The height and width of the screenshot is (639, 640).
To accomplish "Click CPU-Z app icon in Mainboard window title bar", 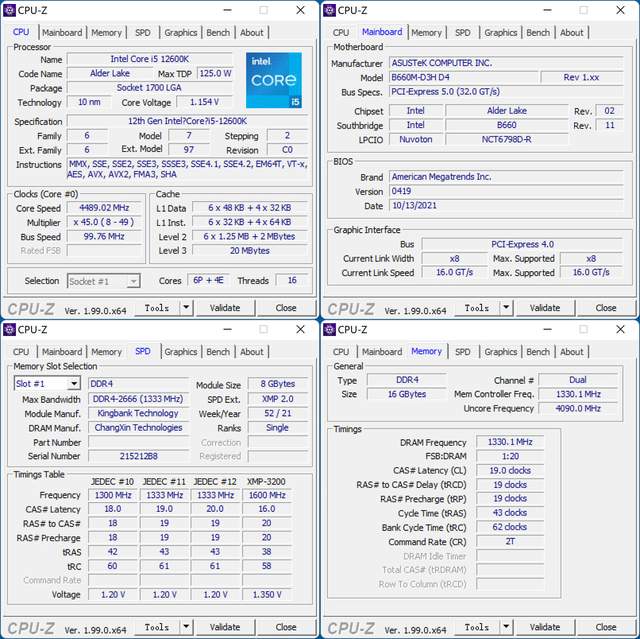I will click(x=329, y=10).
